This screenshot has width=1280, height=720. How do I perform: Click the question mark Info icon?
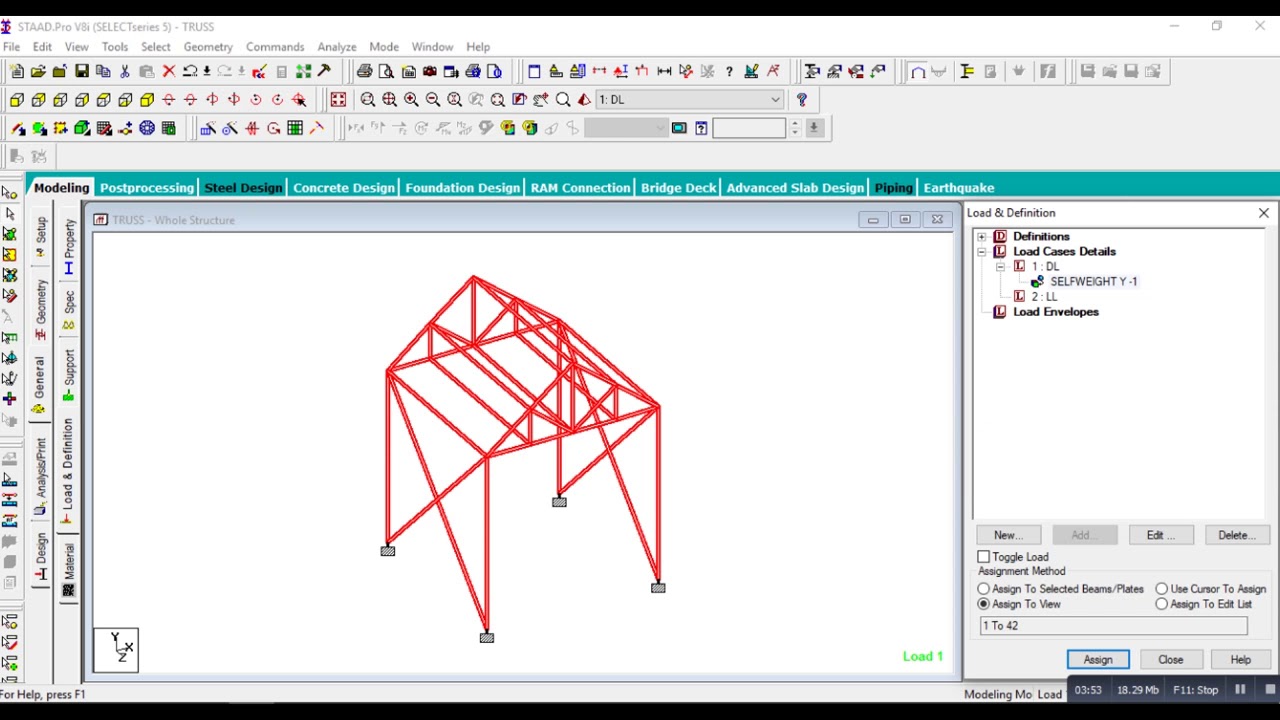[x=729, y=71]
